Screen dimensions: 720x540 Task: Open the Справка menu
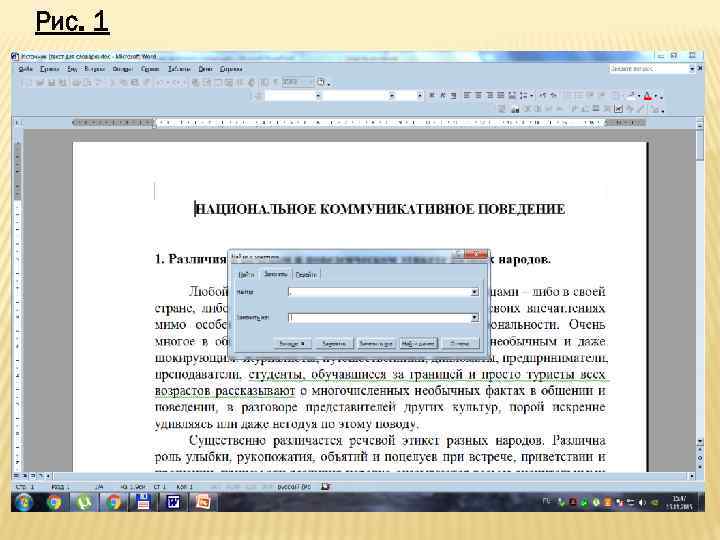tap(231, 69)
